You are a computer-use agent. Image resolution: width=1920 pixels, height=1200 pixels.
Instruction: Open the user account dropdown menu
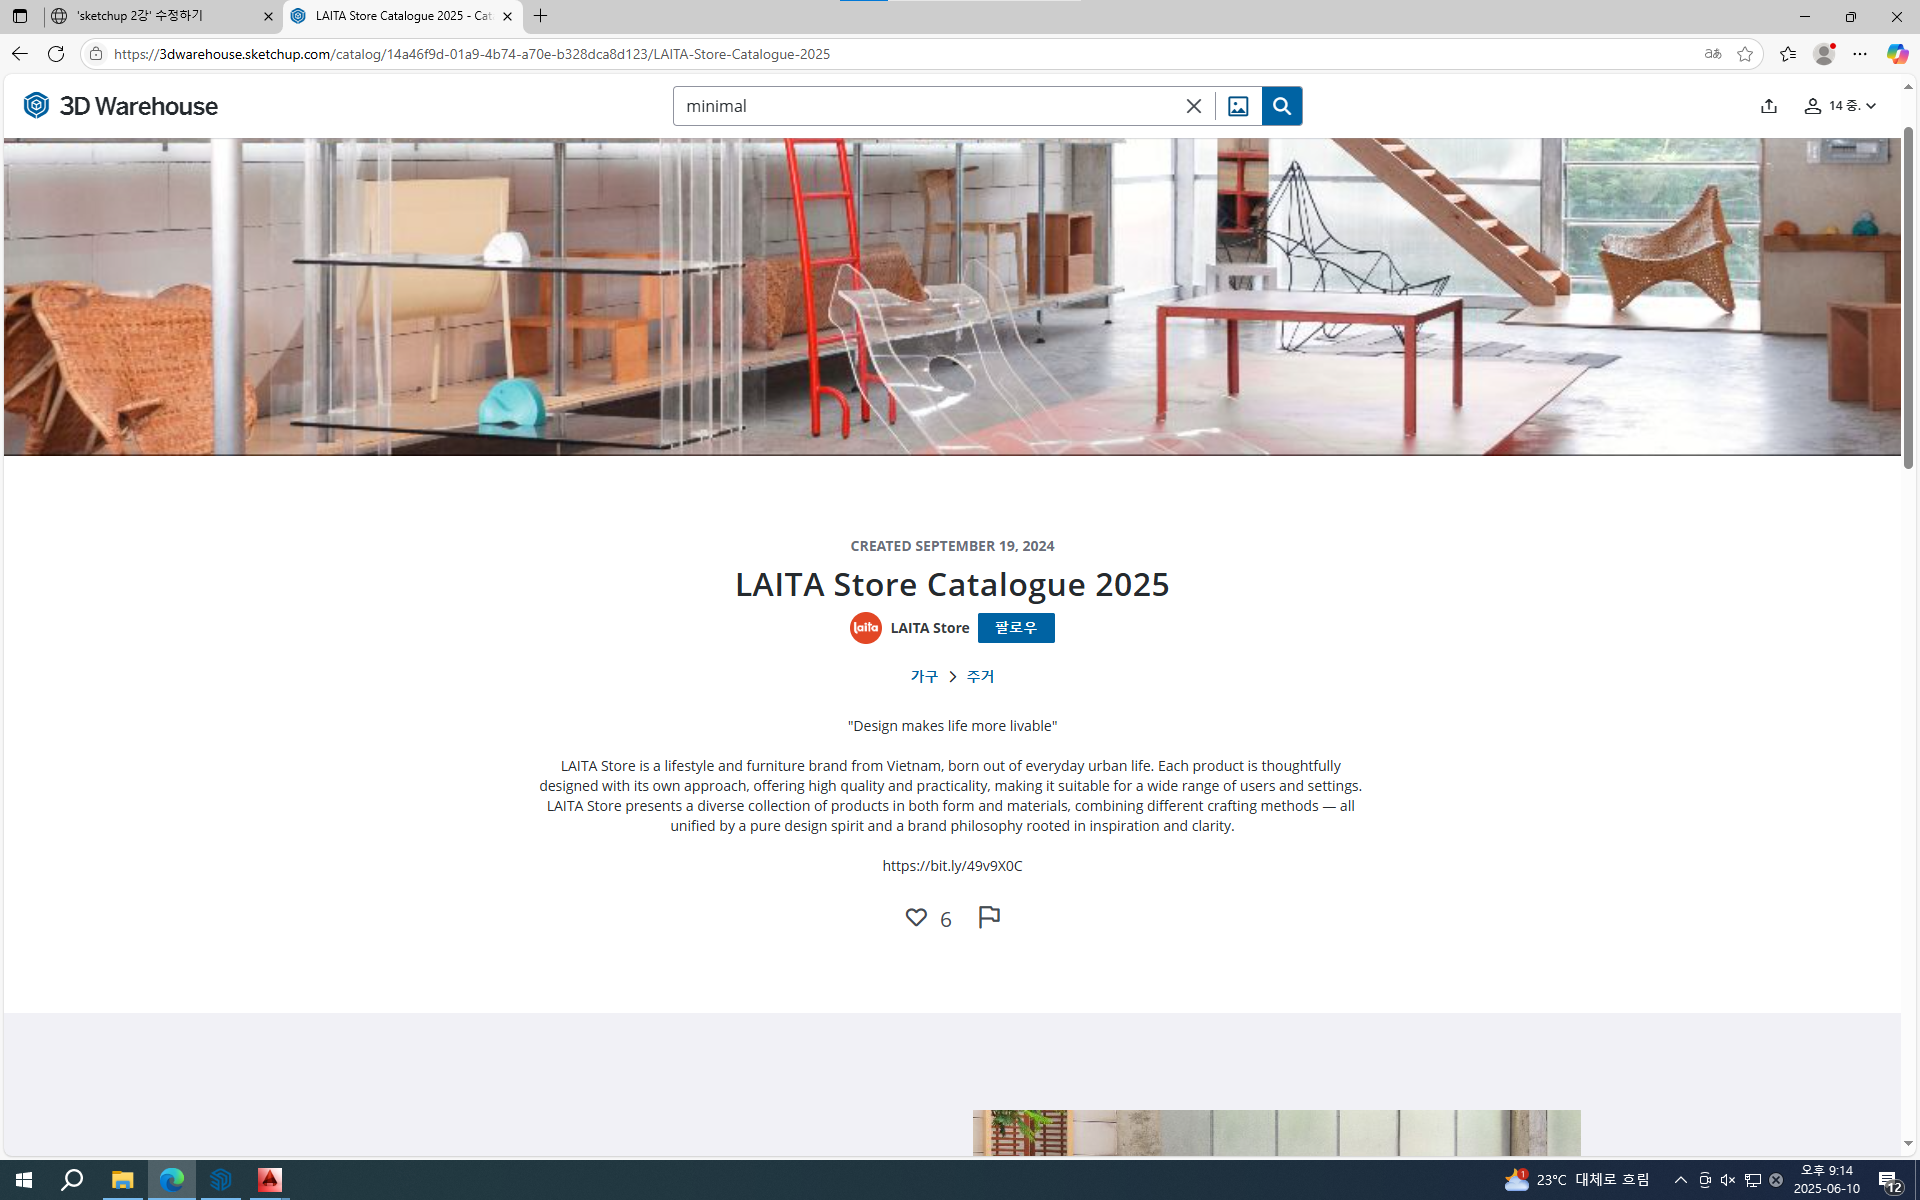[x=1840, y=106]
